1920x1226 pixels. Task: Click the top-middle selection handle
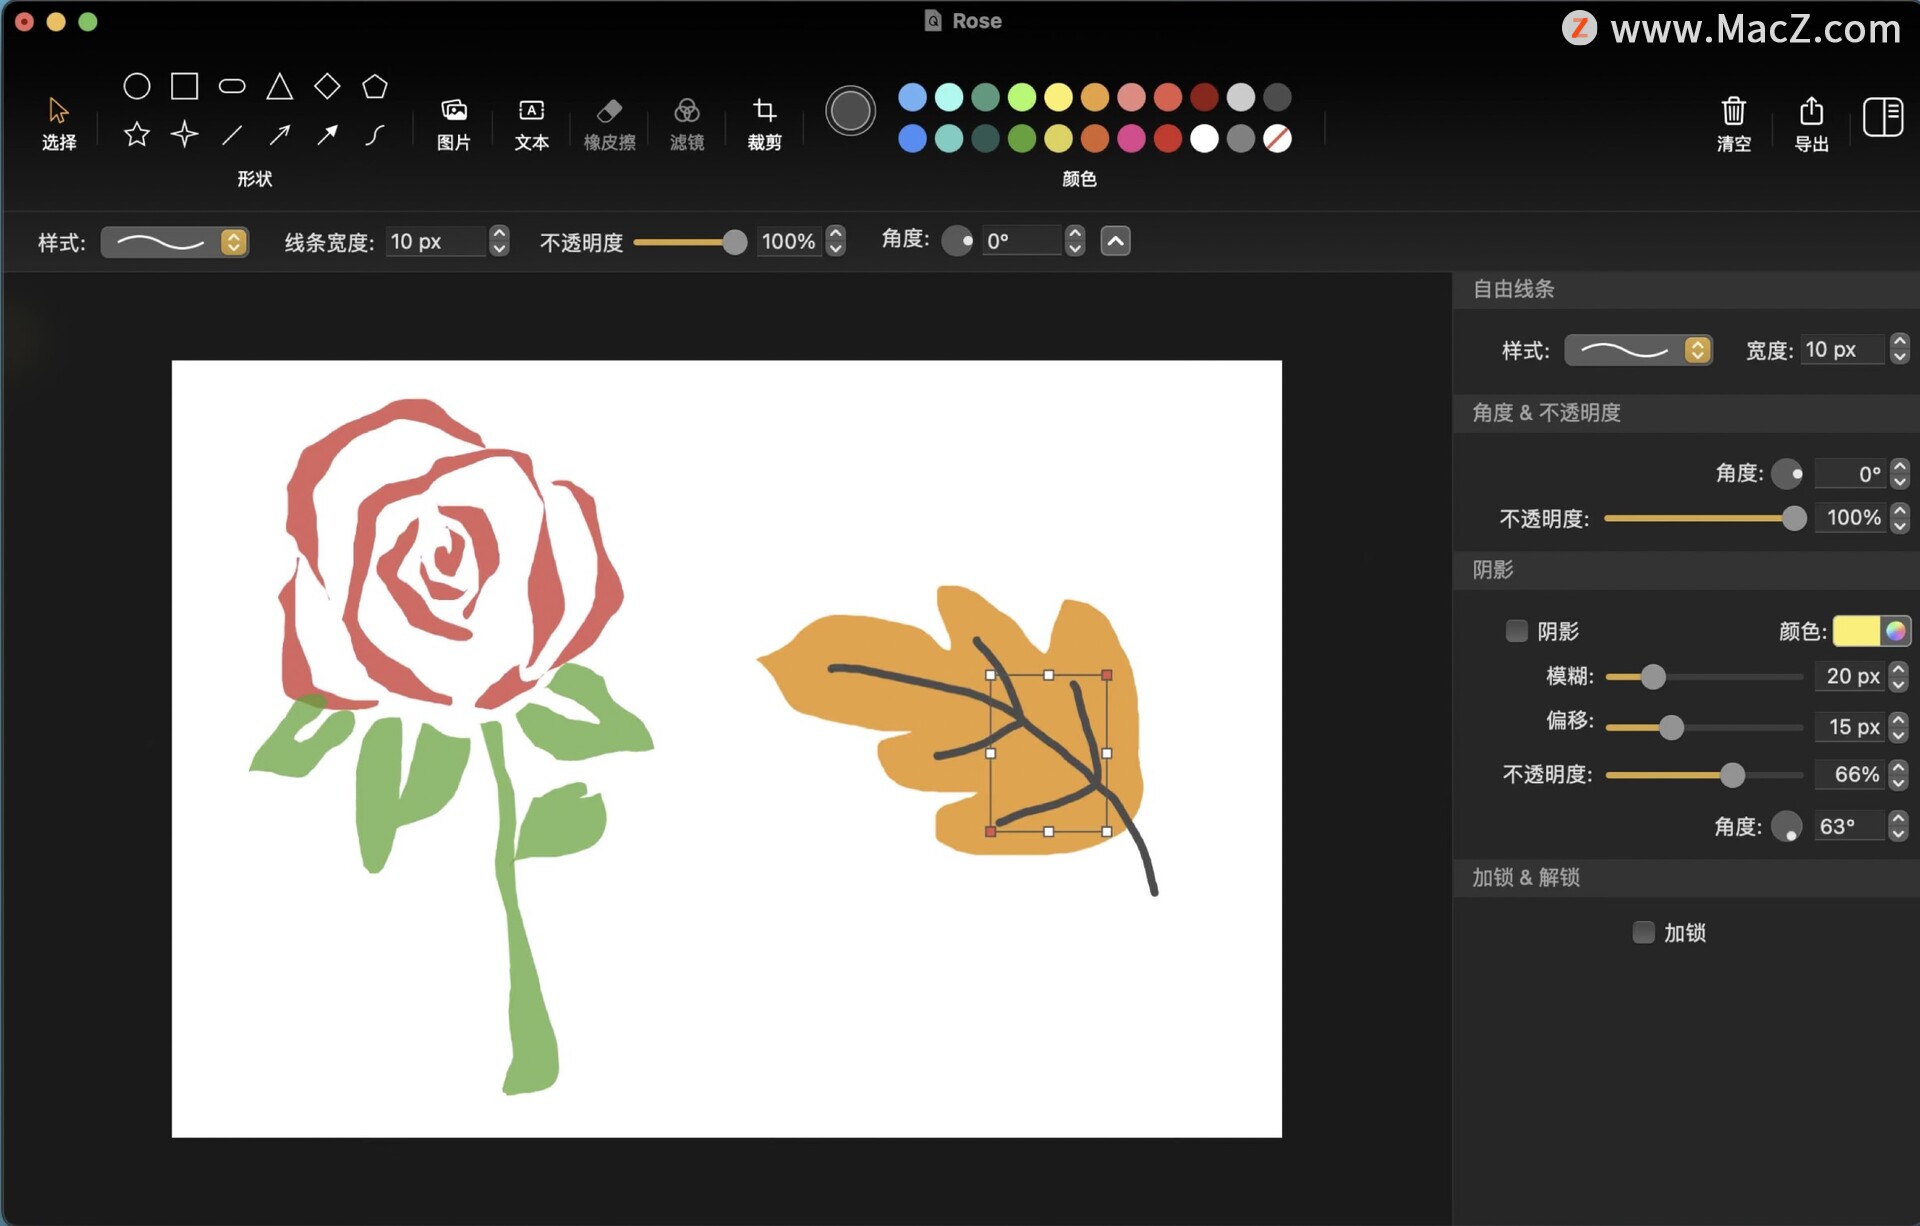click(1048, 675)
